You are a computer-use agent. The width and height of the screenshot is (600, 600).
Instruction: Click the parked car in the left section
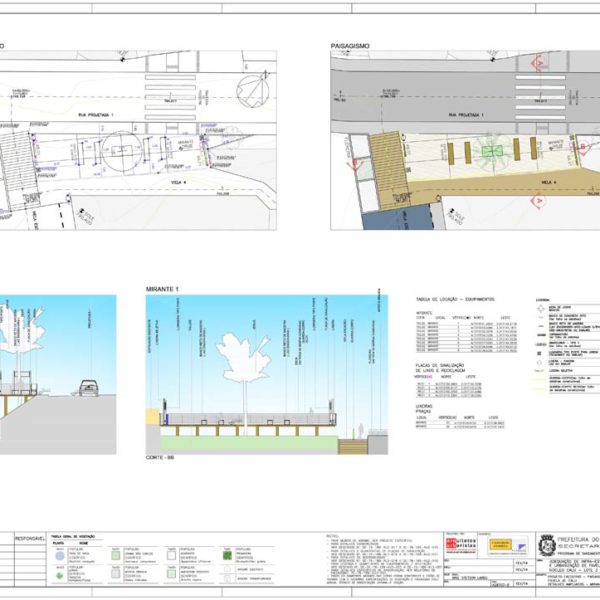pos(88,386)
